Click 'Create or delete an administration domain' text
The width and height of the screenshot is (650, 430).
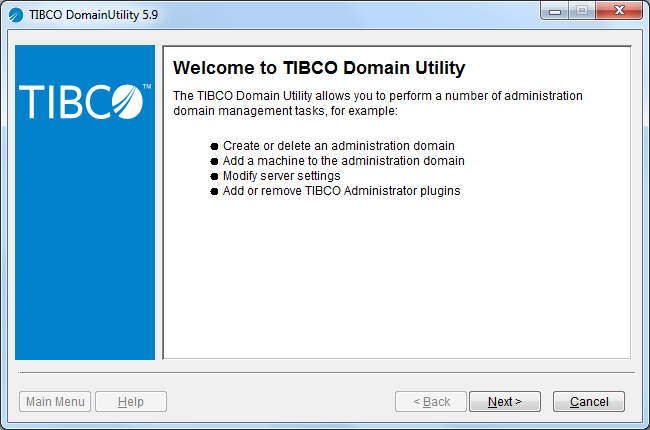(x=339, y=146)
